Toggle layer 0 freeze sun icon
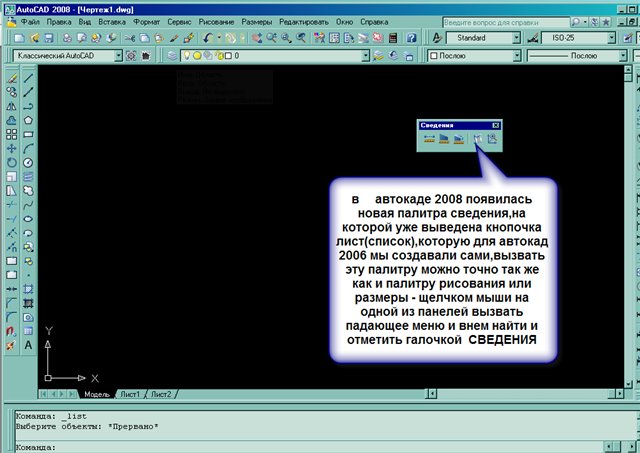The height and width of the screenshot is (453, 640). [197, 56]
